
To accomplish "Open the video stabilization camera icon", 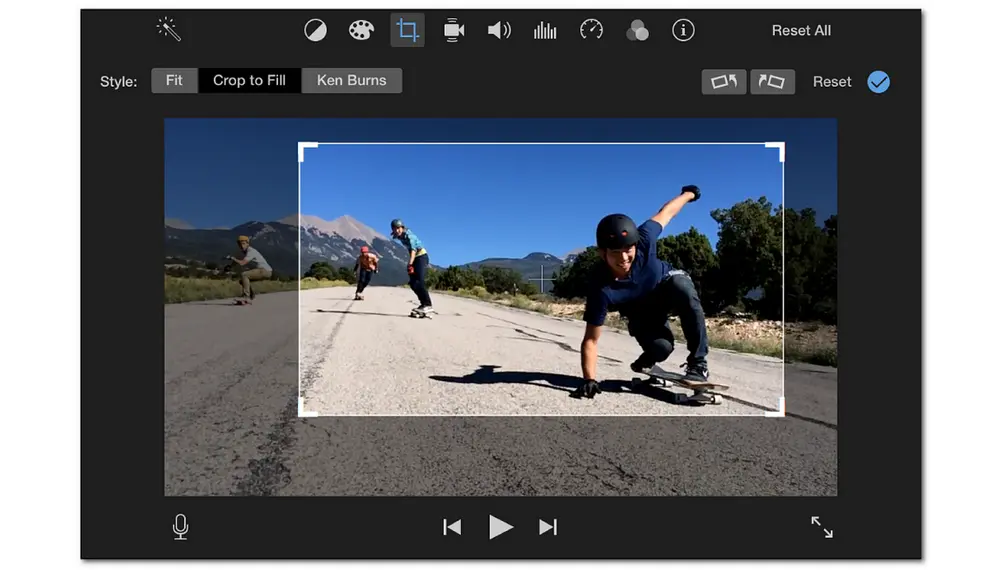I will (454, 30).
